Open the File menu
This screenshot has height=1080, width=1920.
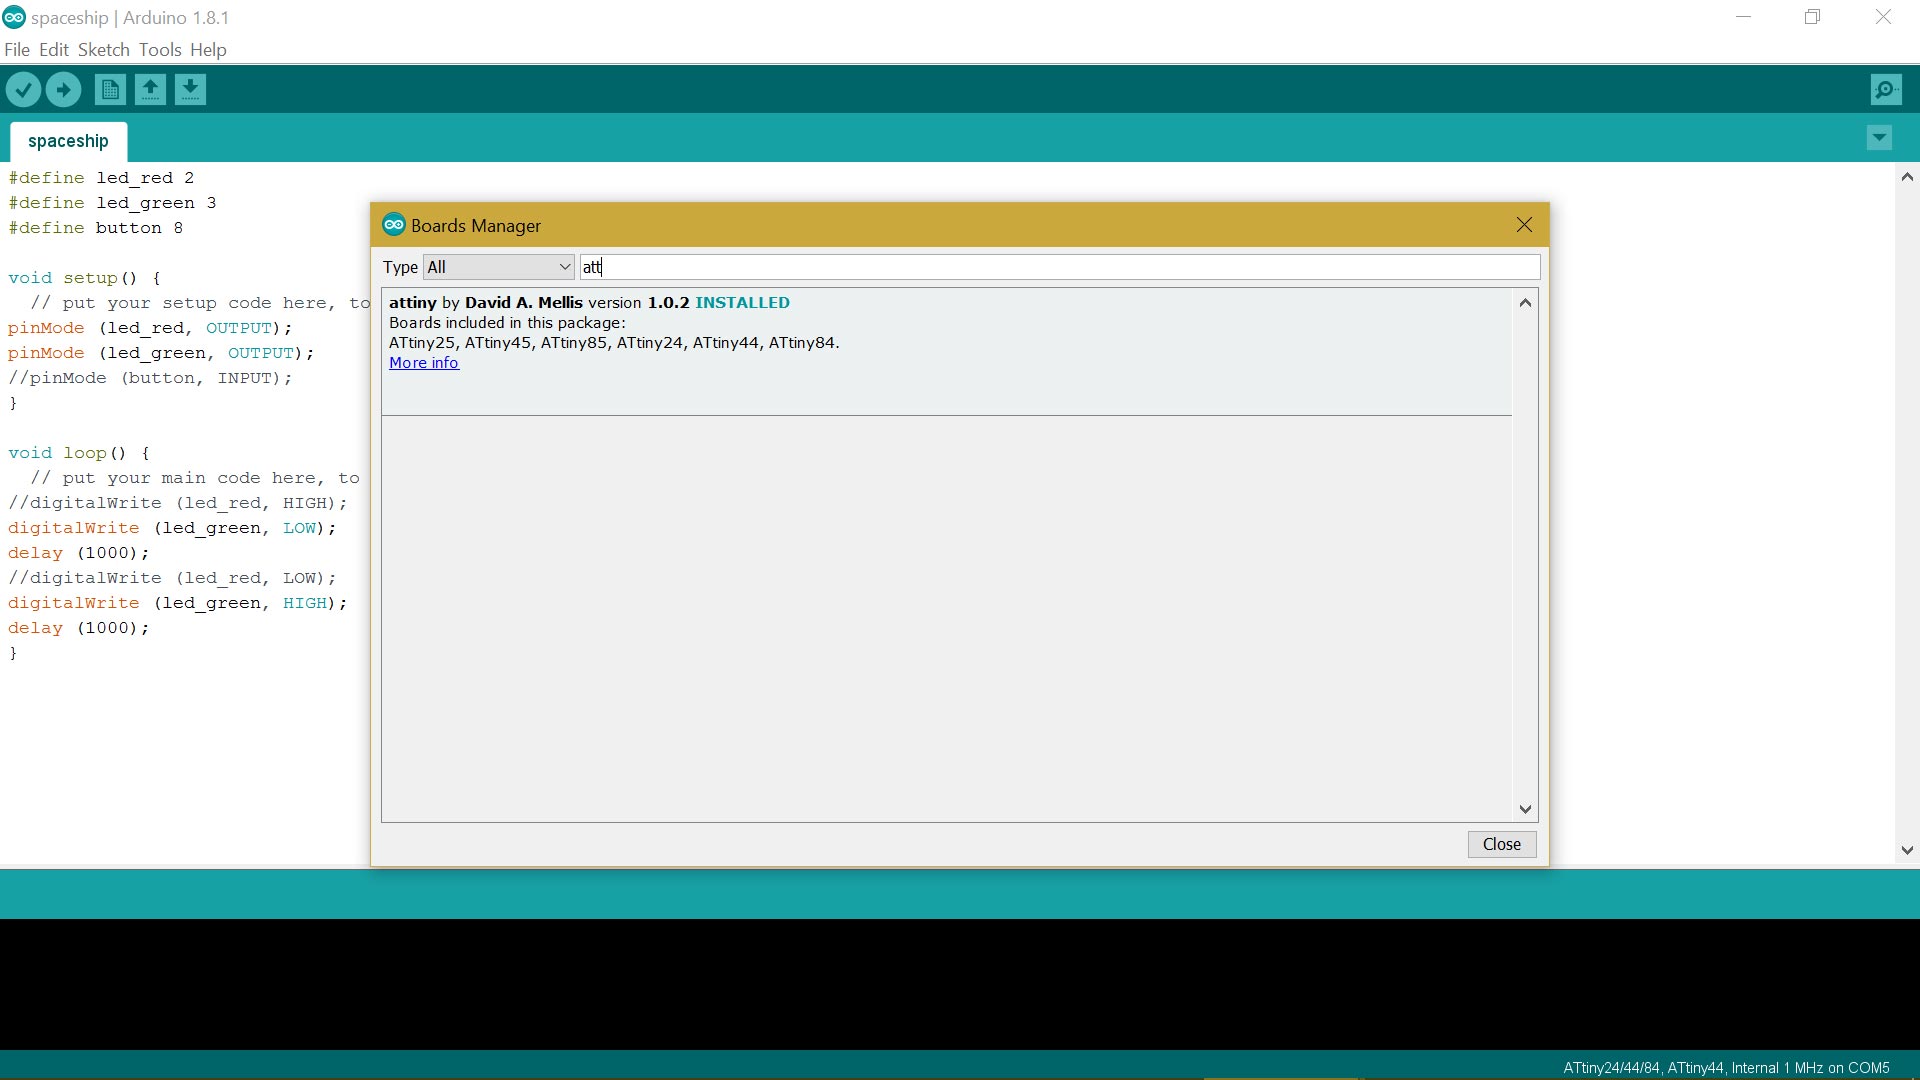[17, 50]
